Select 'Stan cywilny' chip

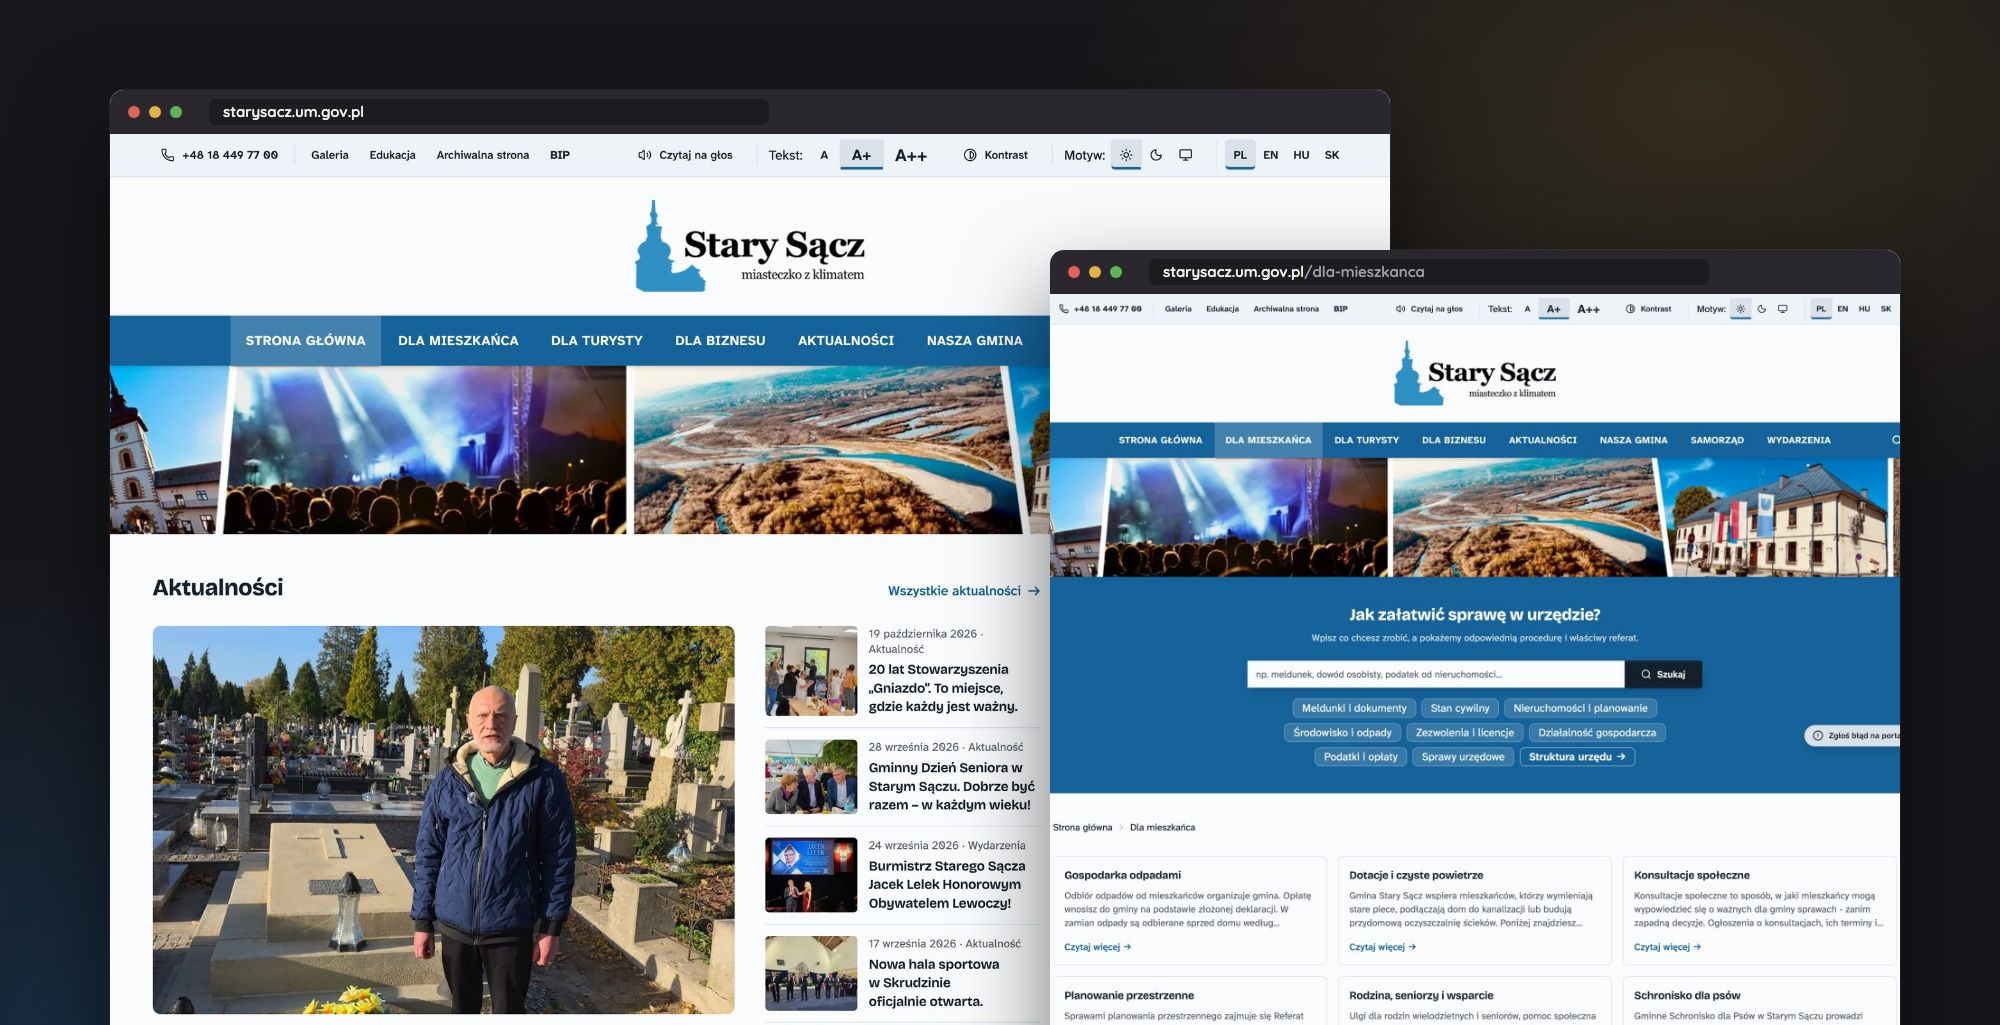pyautogui.click(x=1459, y=708)
